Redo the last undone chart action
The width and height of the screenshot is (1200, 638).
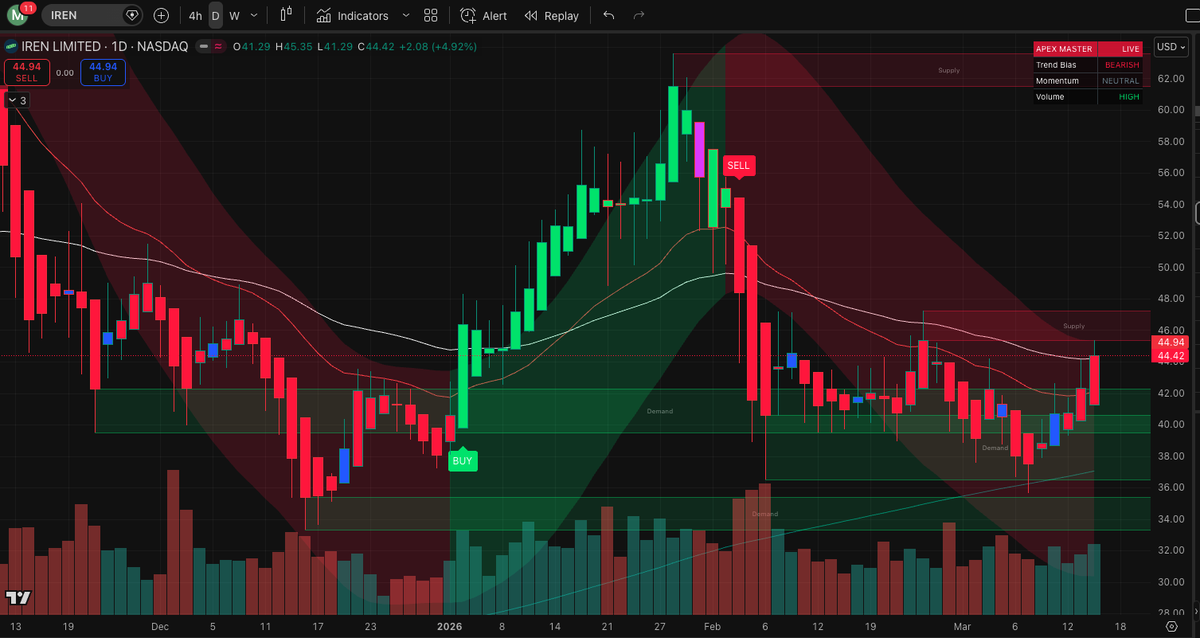(x=639, y=16)
